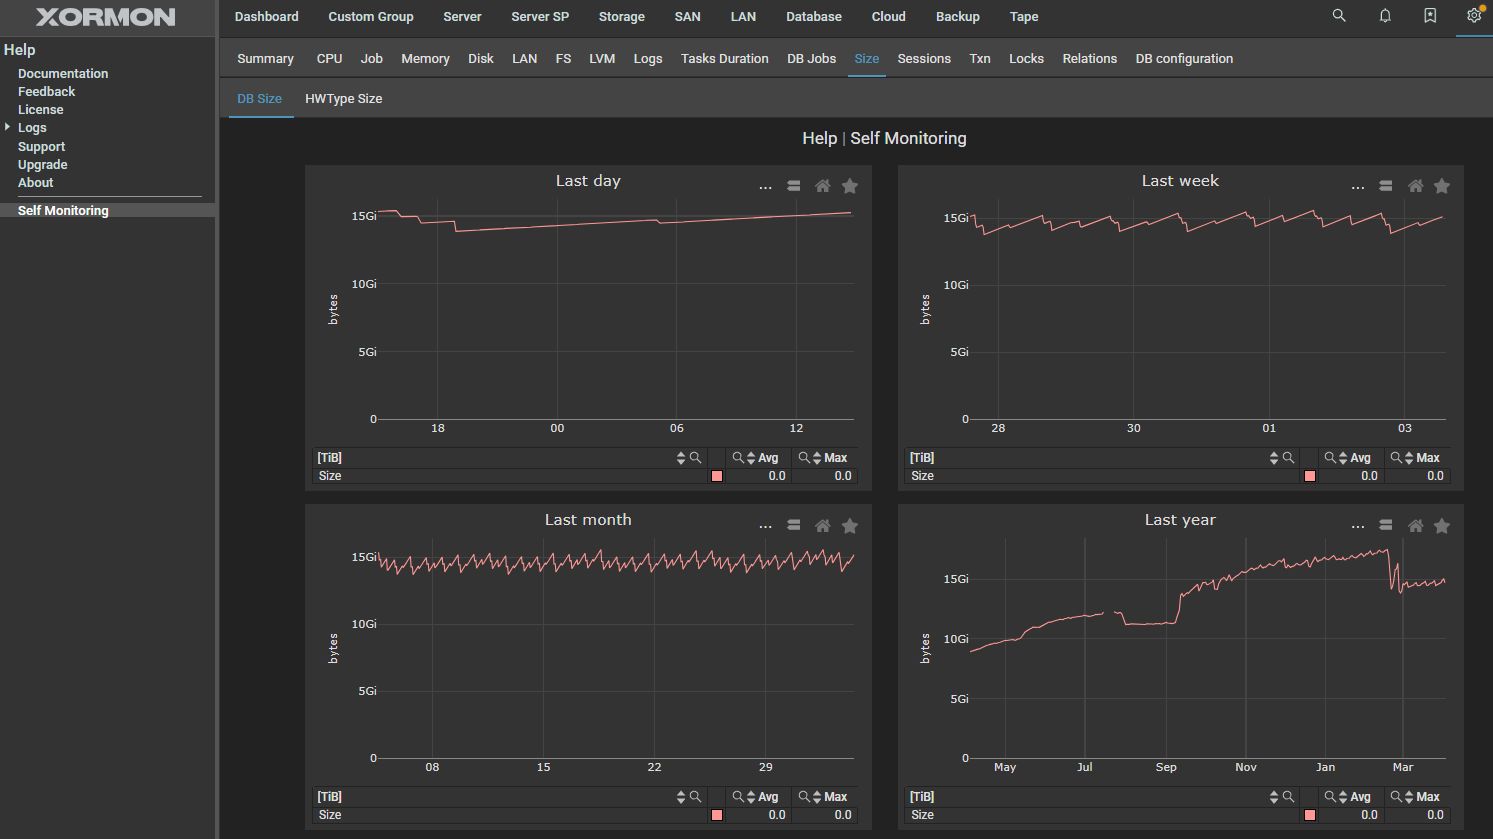Toggle legend icon on Last month graph
This screenshot has width=1493, height=839.
click(x=793, y=526)
